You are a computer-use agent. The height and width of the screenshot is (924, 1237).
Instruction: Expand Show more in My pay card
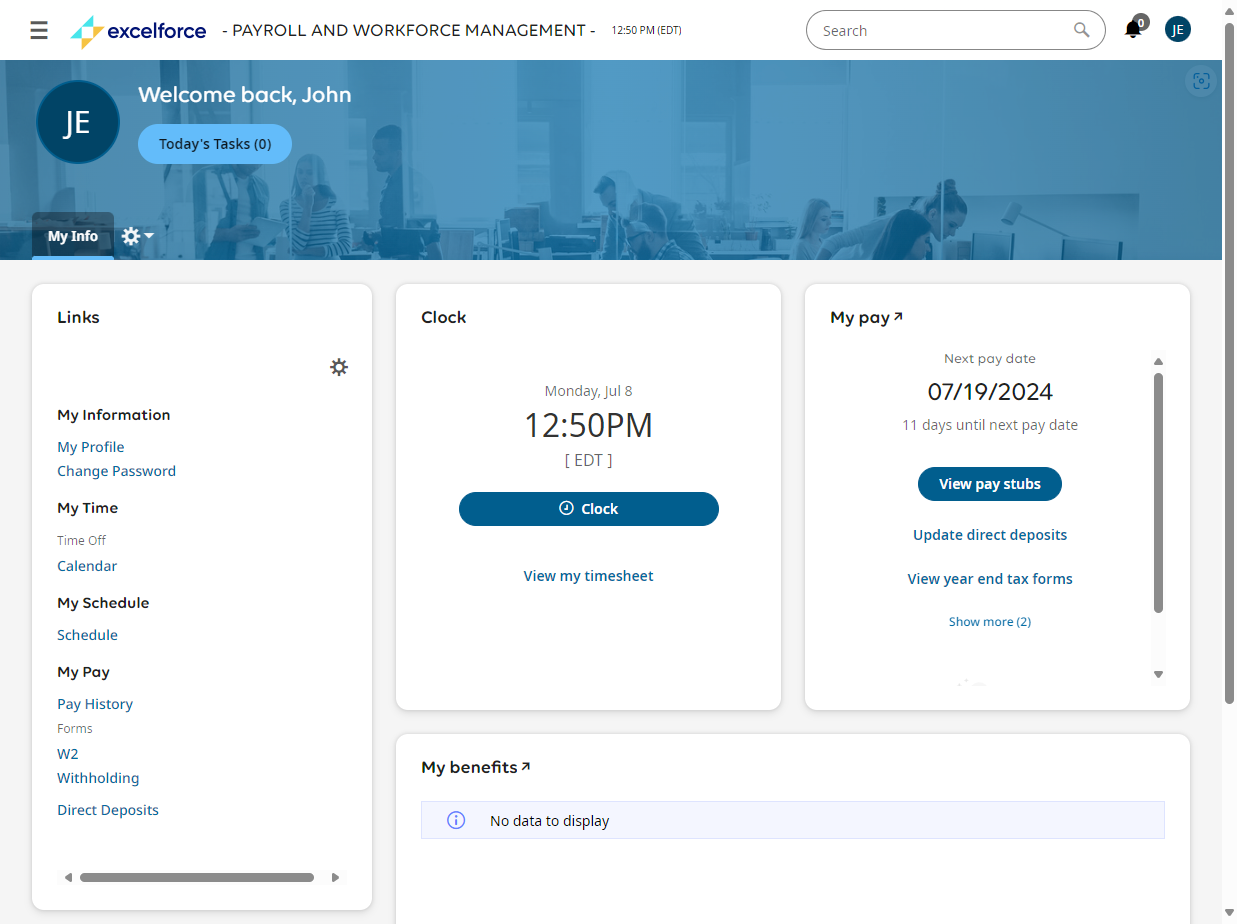pyautogui.click(x=989, y=621)
